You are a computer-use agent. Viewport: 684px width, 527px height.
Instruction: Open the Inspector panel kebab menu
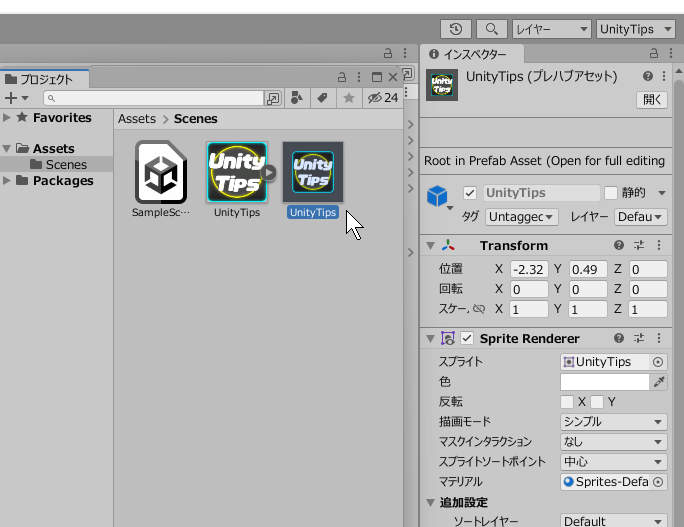click(x=671, y=54)
